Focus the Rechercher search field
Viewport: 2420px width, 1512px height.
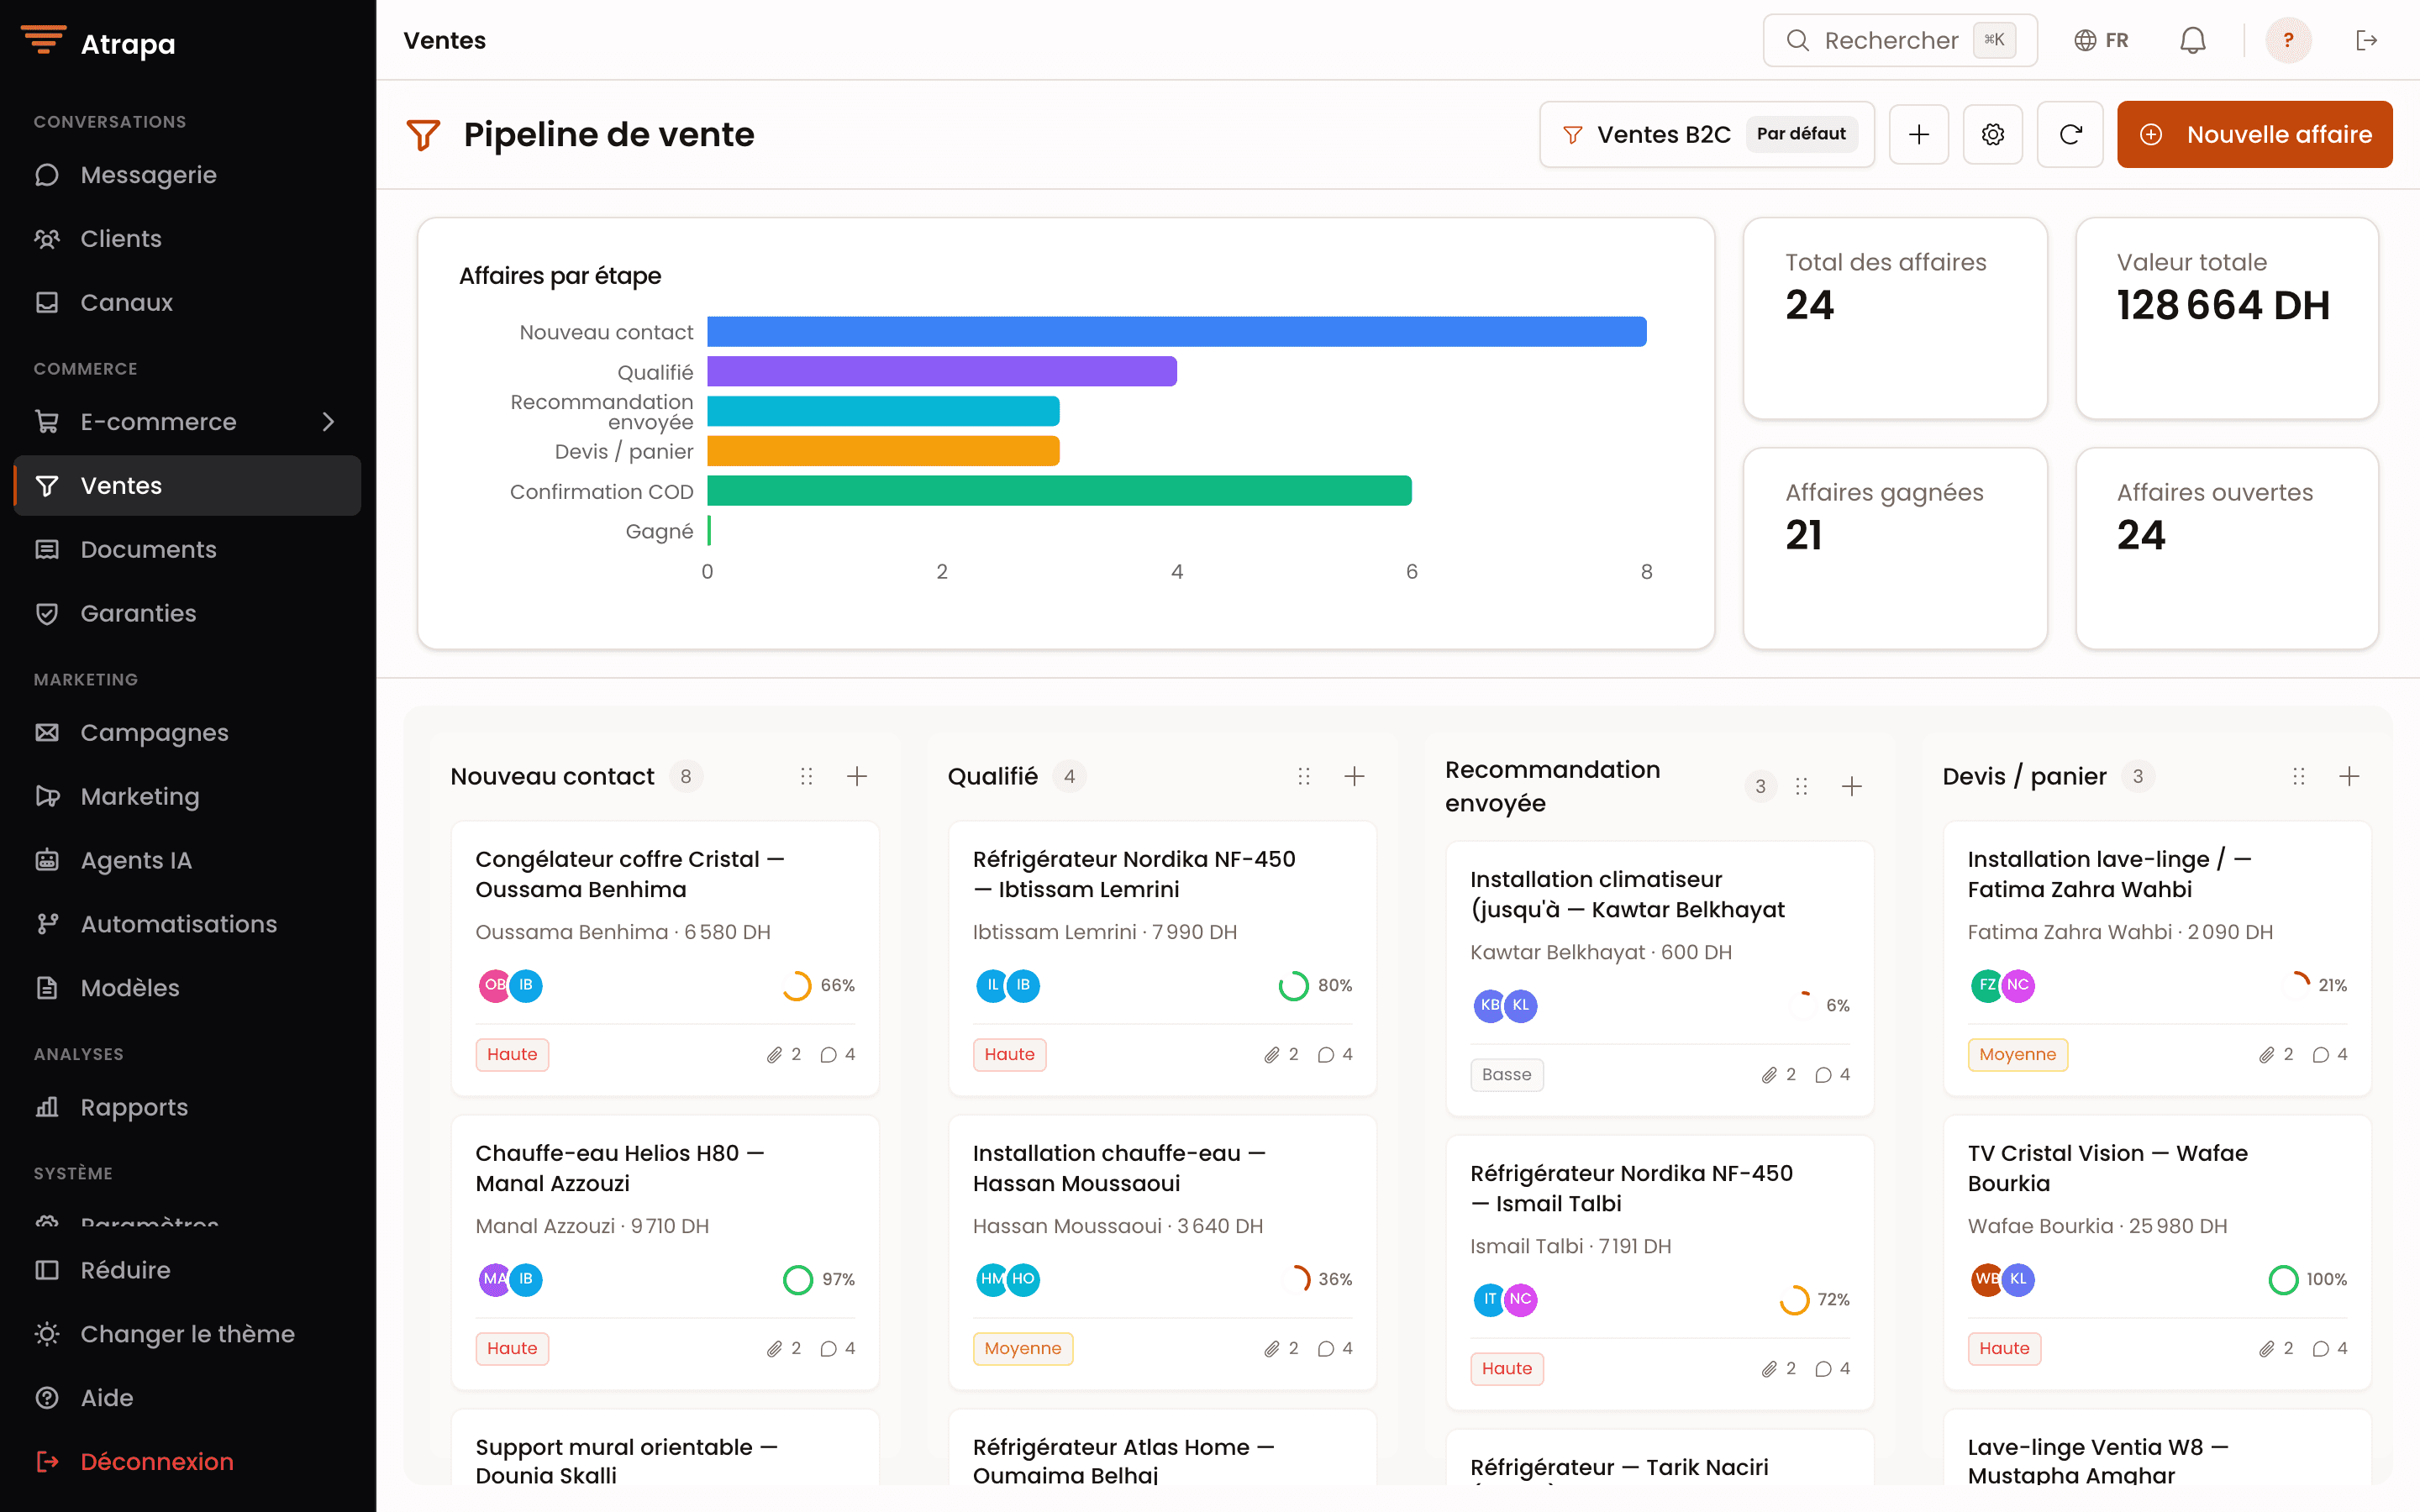point(1899,40)
